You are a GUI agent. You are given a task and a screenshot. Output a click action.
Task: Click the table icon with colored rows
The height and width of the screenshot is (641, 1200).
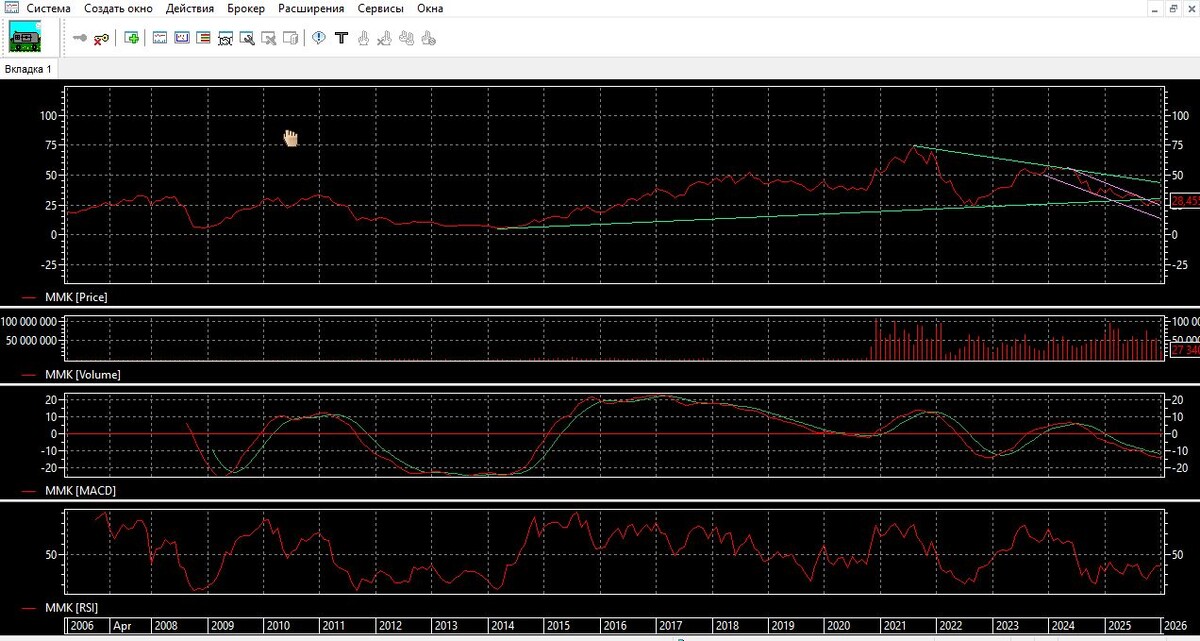203,38
